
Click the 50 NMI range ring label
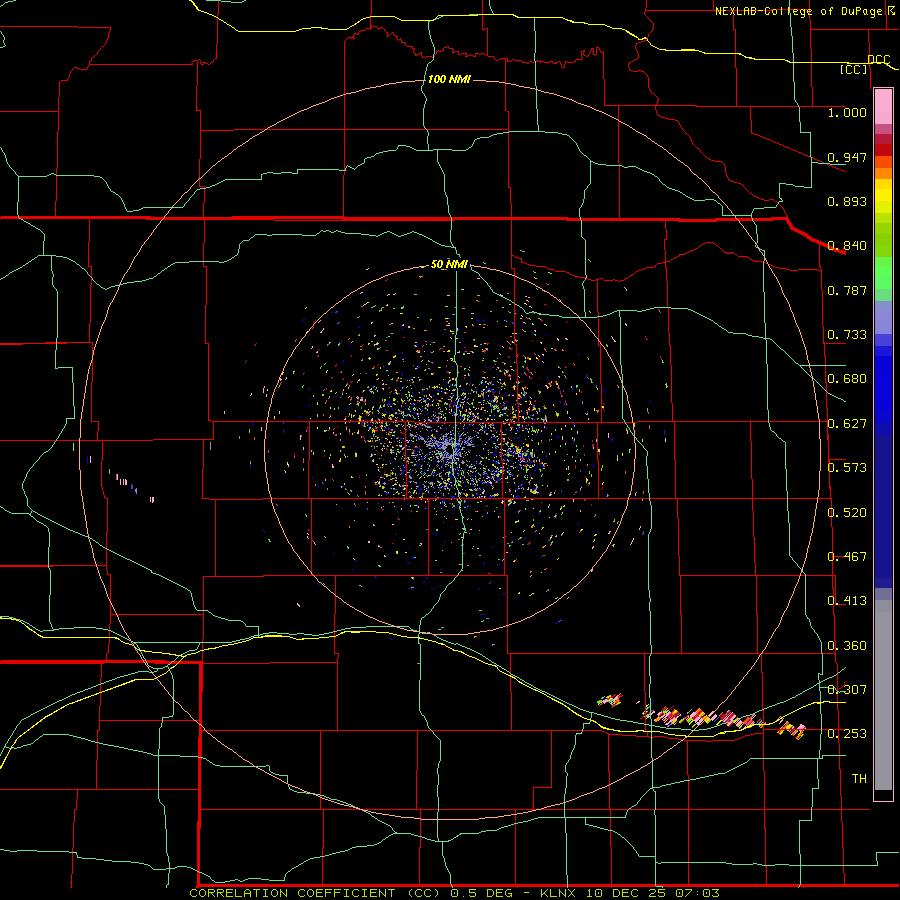click(x=449, y=264)
